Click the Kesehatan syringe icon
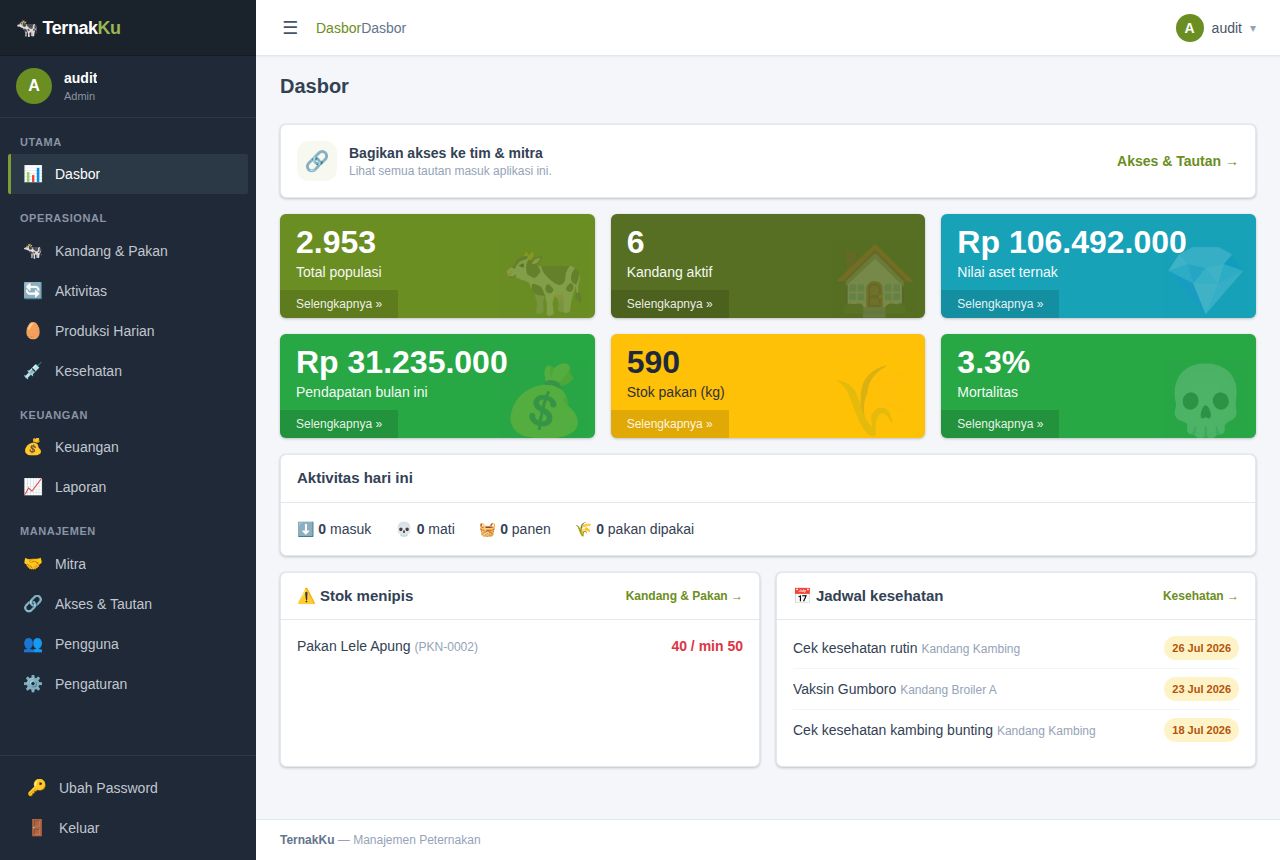 coord(33,371)
